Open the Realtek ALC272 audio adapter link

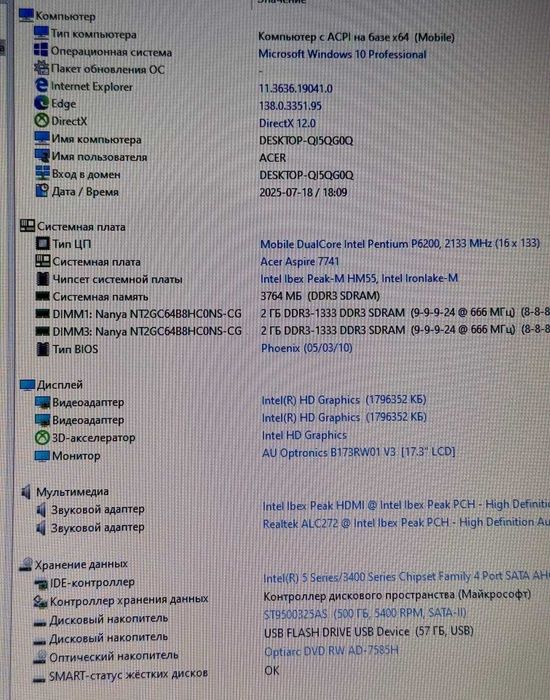coord(406,523)
